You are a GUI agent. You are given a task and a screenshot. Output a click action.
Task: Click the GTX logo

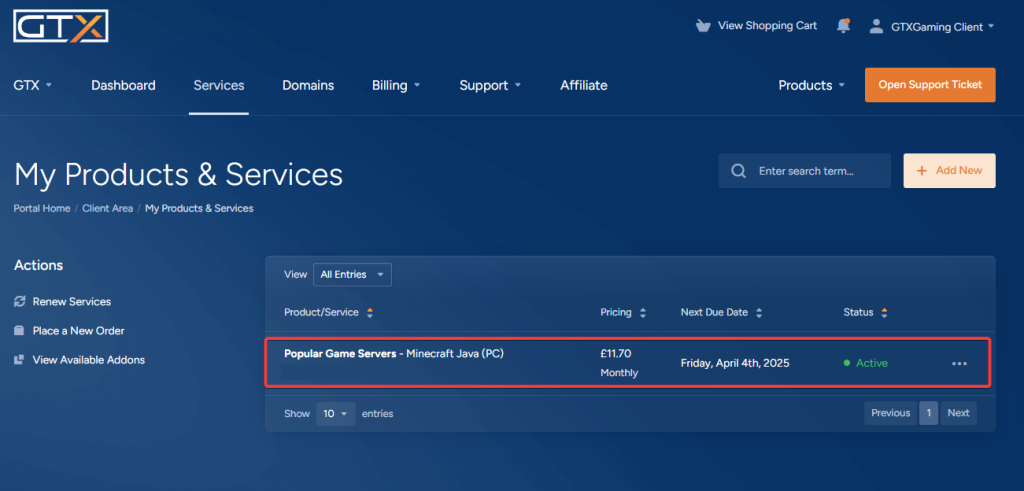(61, 26)
